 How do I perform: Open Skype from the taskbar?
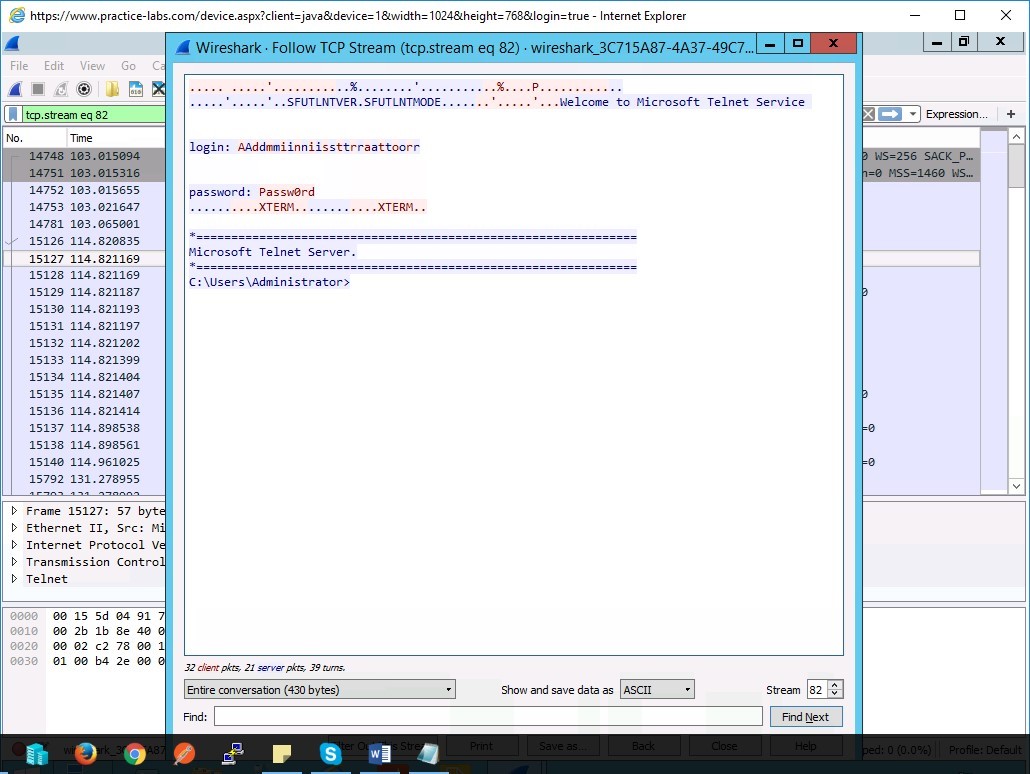[330, 754]
